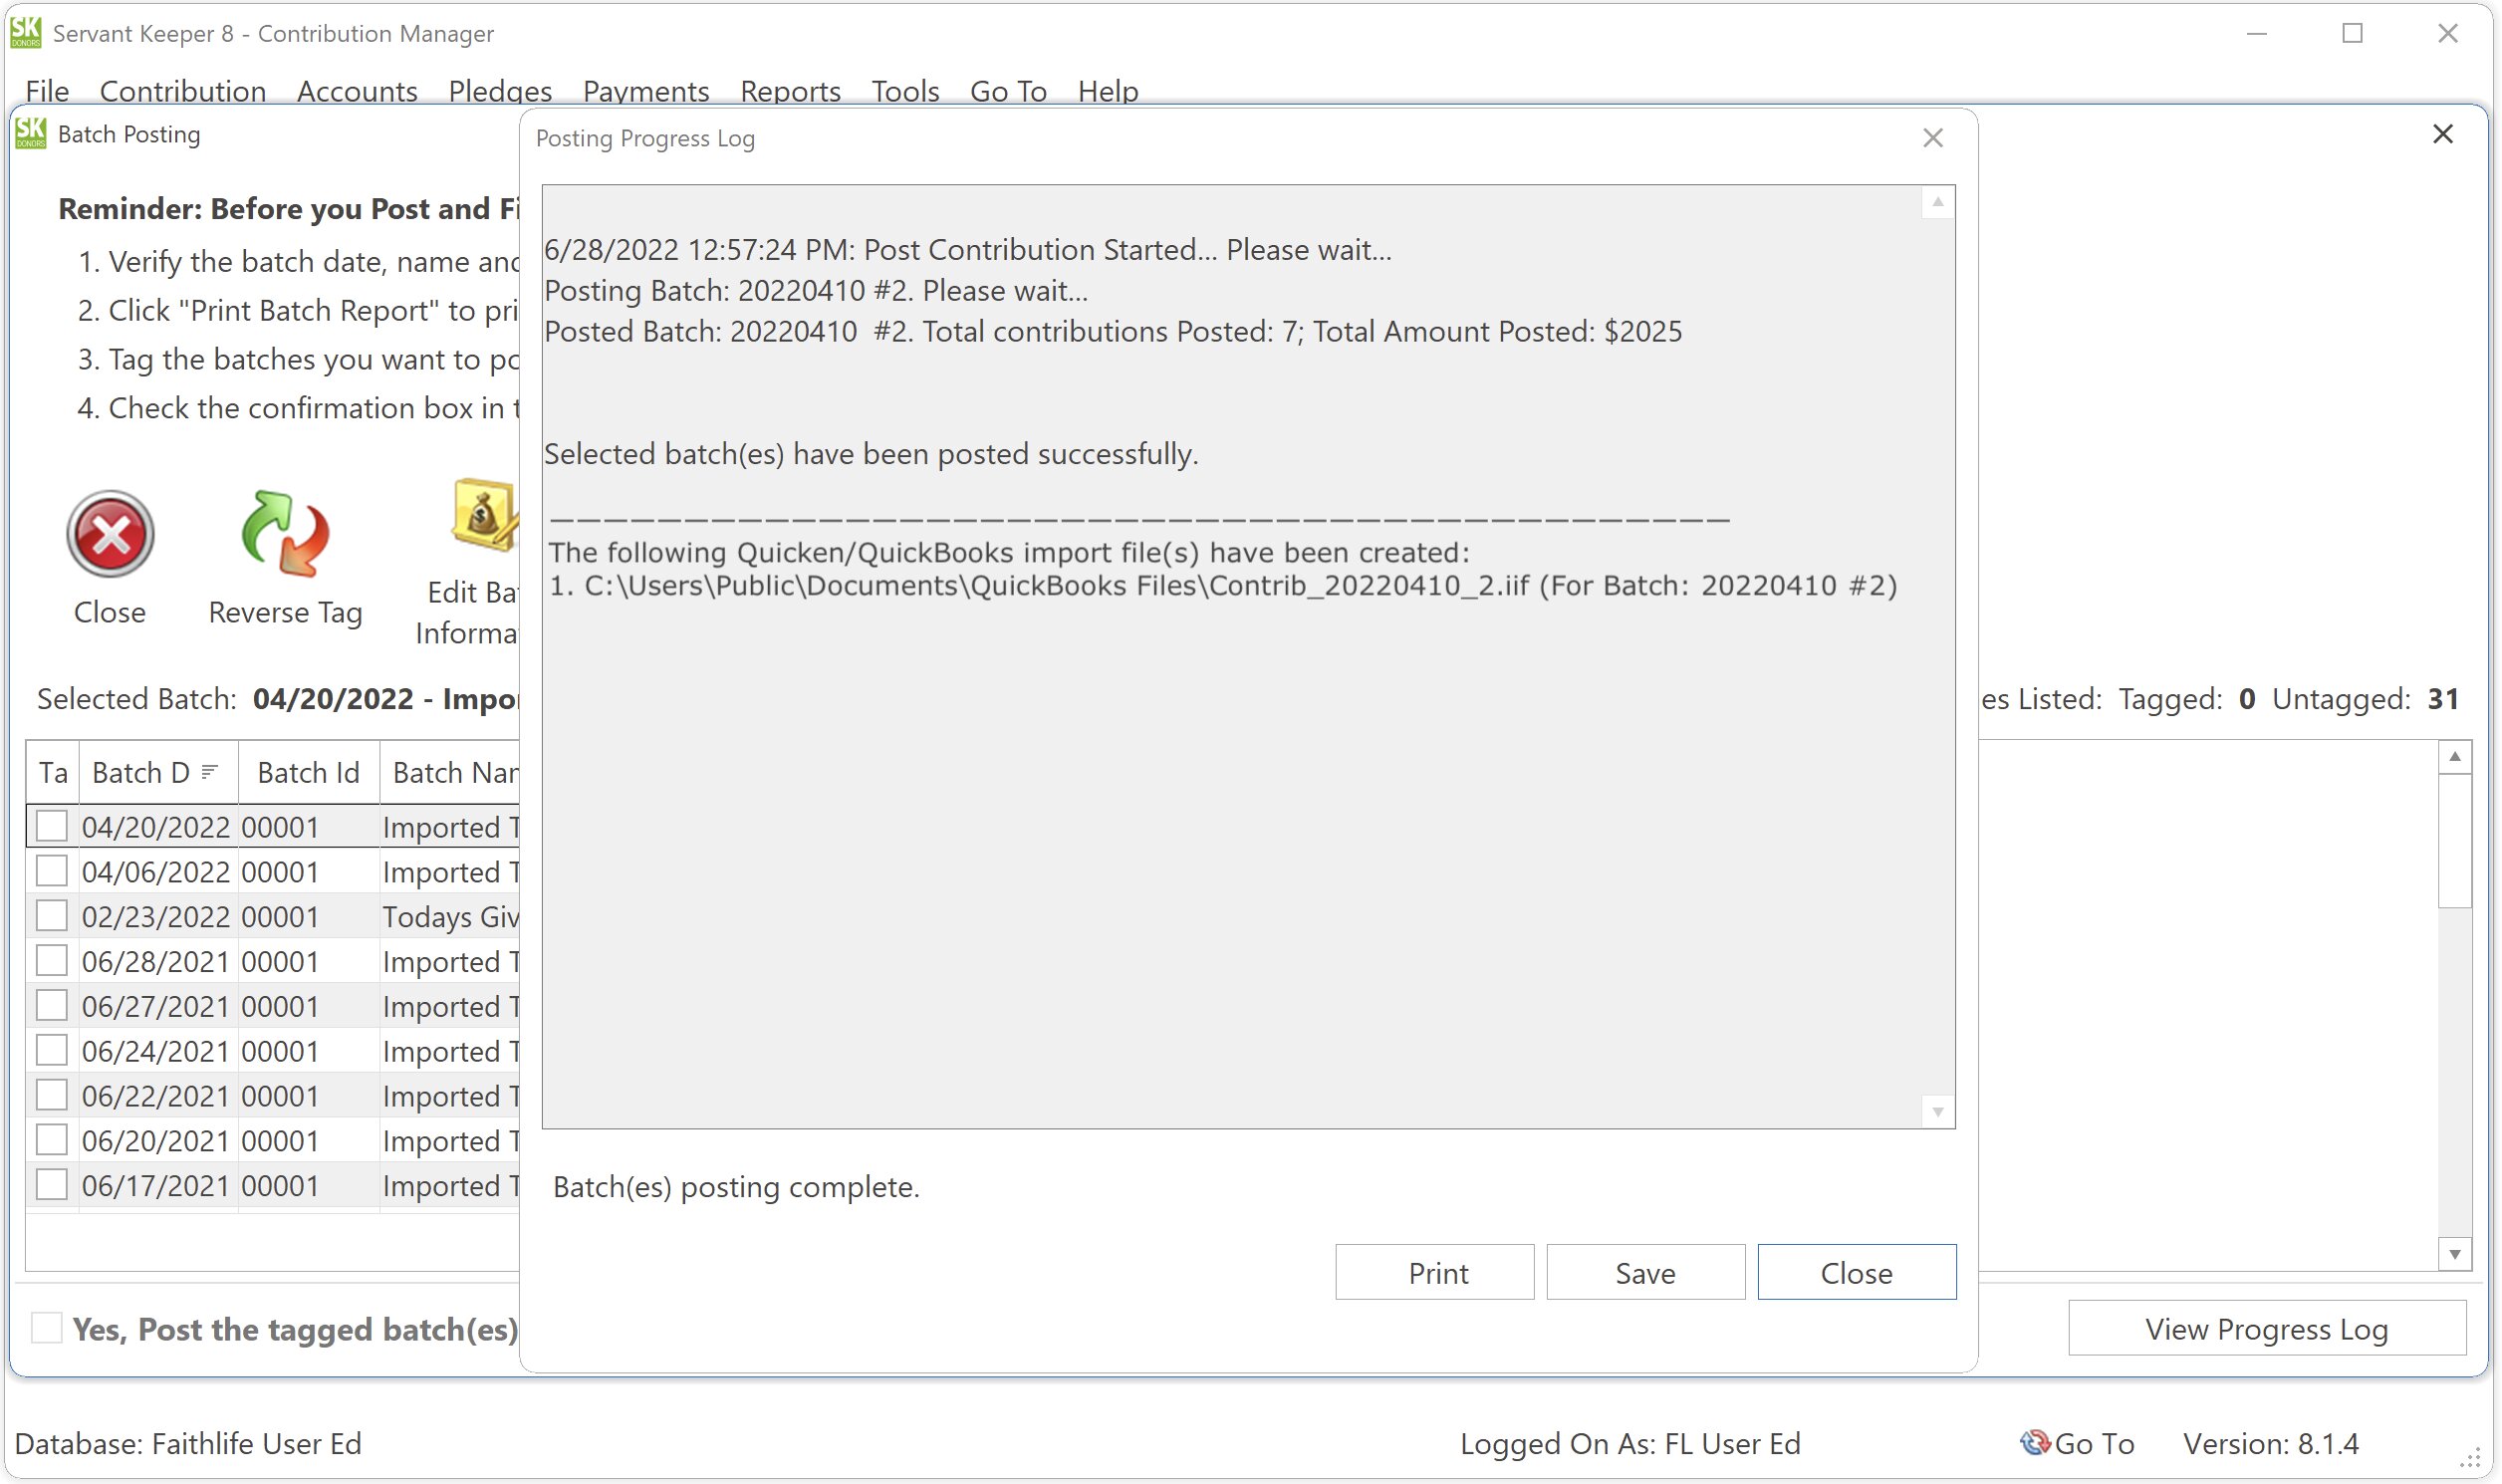Select the red Close icon in Batch Posting toolbar
Screen dimensions: 2502x1484
109,535
